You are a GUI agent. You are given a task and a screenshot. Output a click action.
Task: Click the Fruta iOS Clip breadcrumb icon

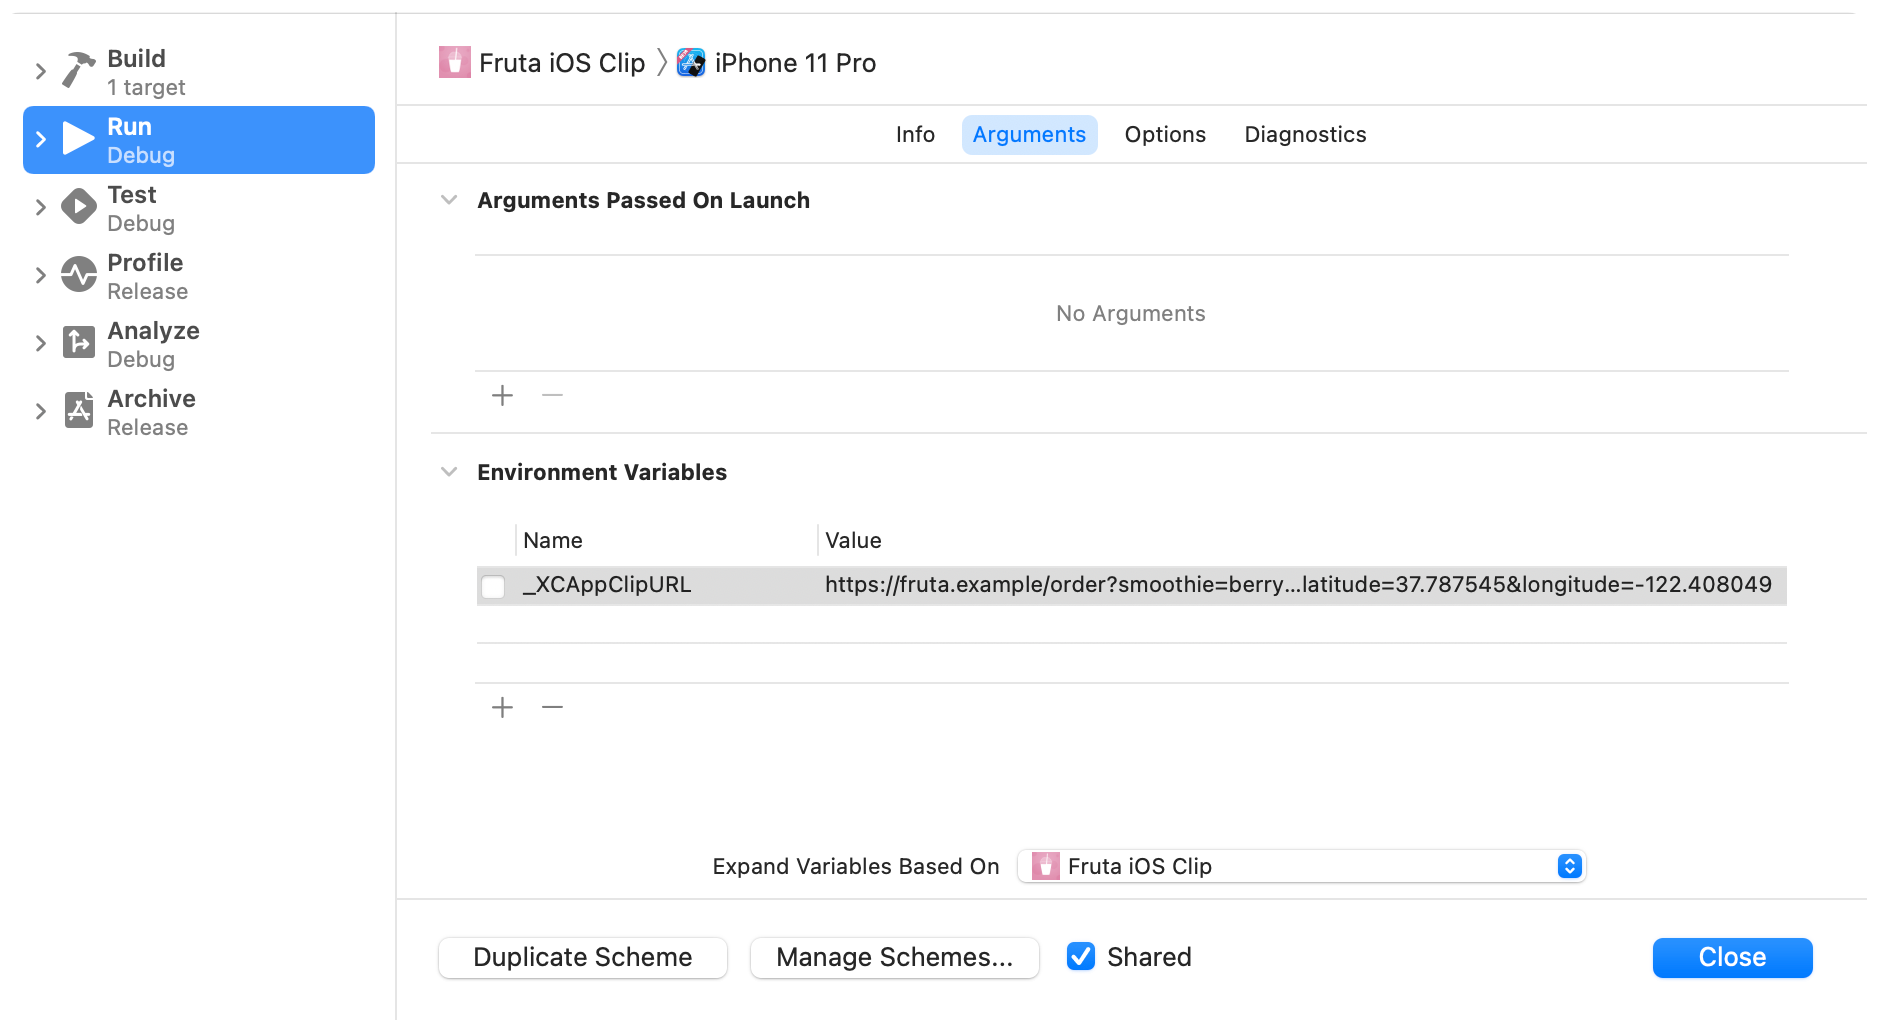[455, 62]
